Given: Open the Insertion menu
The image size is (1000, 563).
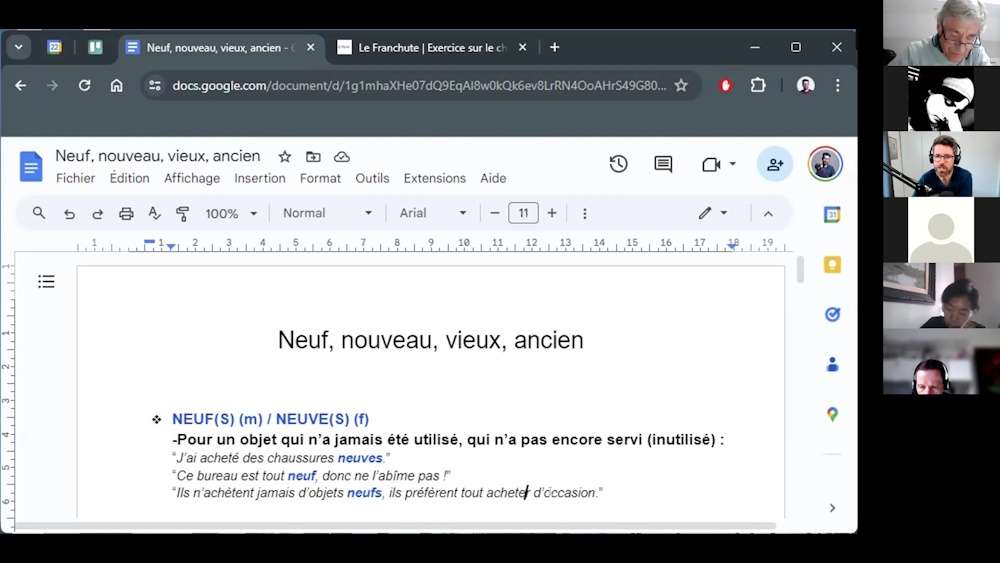Looking at the screenshot, I should point(260,179).
